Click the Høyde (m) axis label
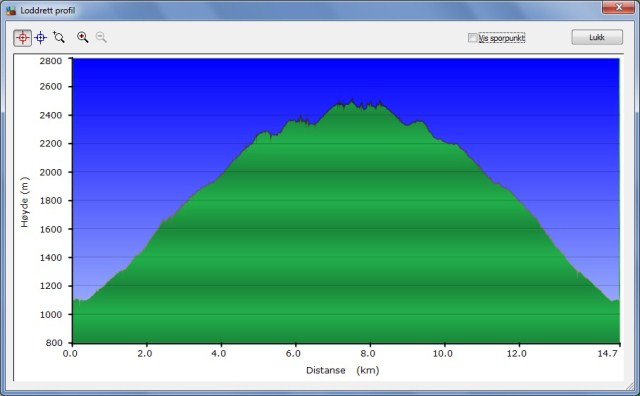Screen dimensions: 640x396 pos(24,202)
